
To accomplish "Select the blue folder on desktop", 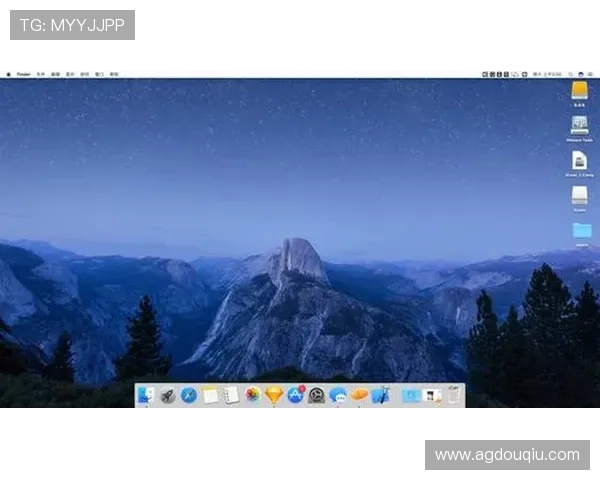I will pyautogui.click(x=581, y=231).
